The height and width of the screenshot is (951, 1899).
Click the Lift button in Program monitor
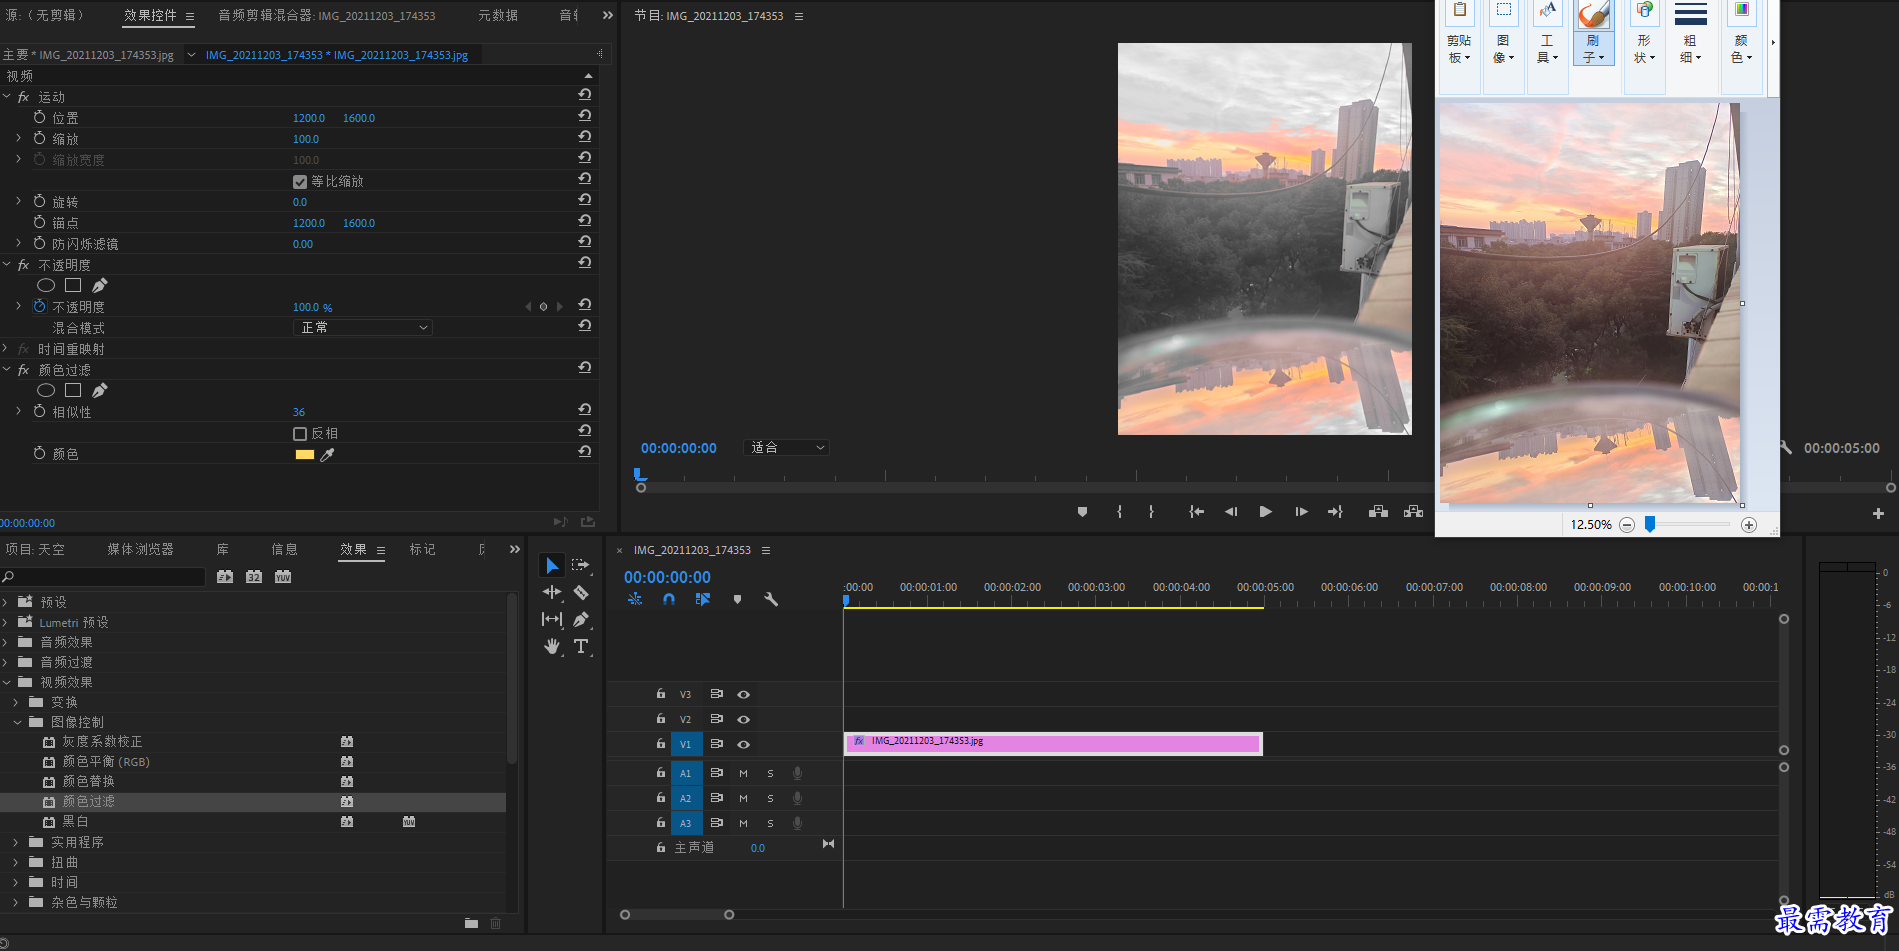pos(1378,512)
